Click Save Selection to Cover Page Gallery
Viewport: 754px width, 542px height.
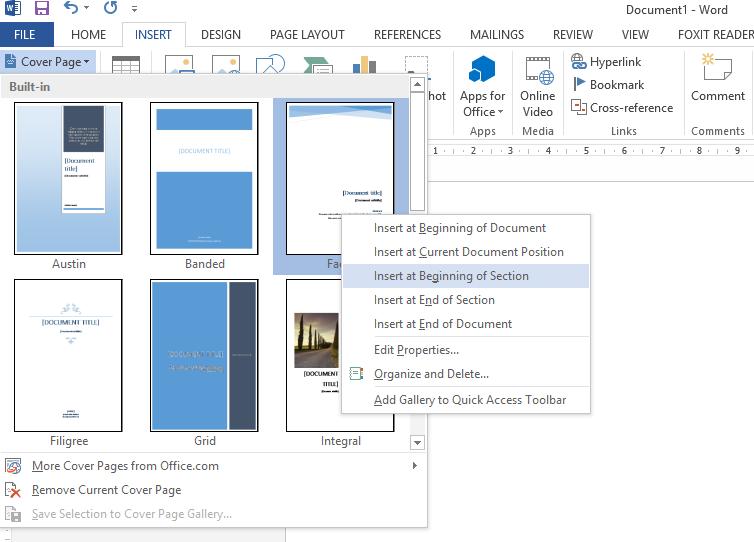214,514
